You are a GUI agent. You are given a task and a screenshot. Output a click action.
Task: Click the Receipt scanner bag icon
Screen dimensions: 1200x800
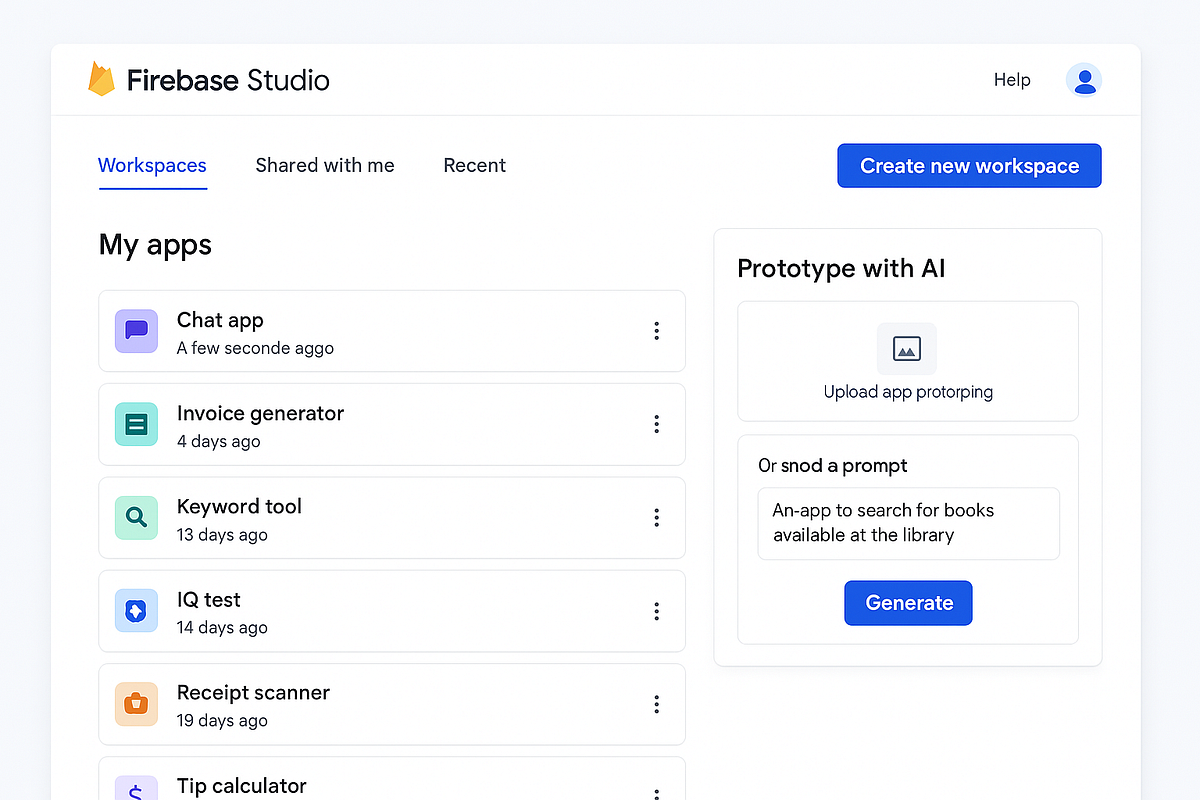136,704
